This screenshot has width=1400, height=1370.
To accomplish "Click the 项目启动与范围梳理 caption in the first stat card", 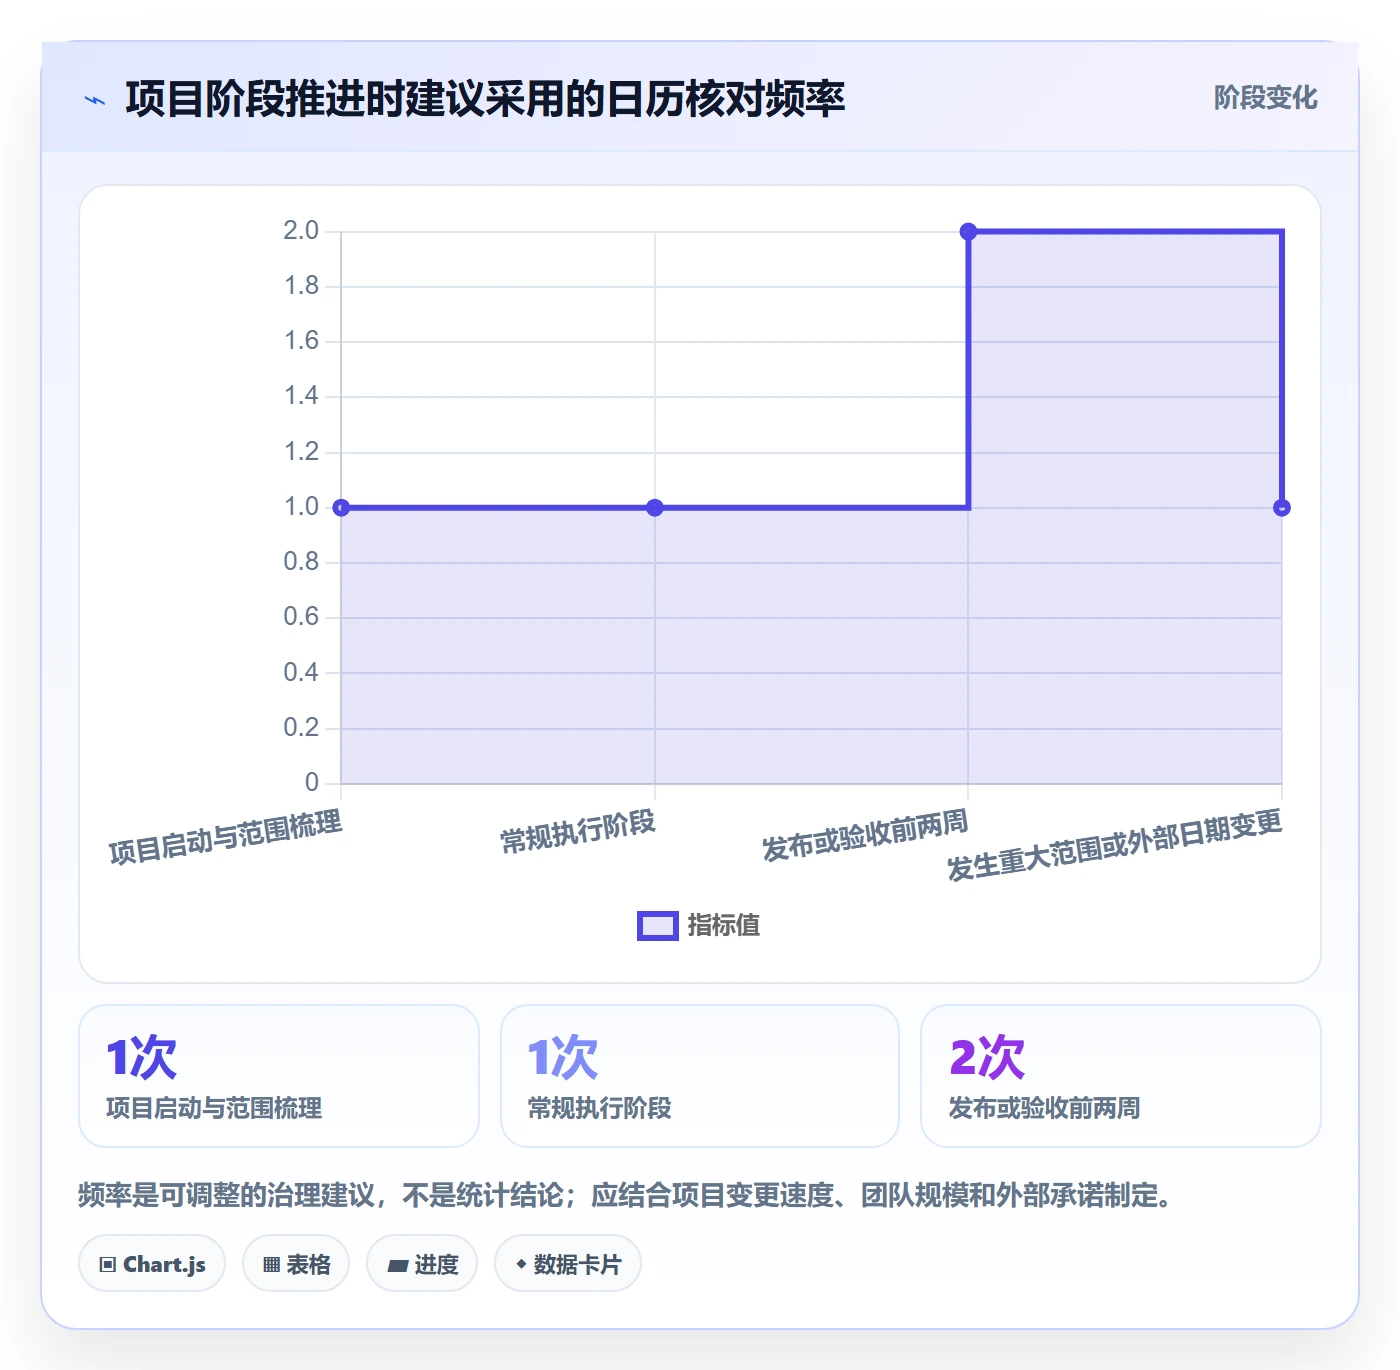I will pos(214,1108).
